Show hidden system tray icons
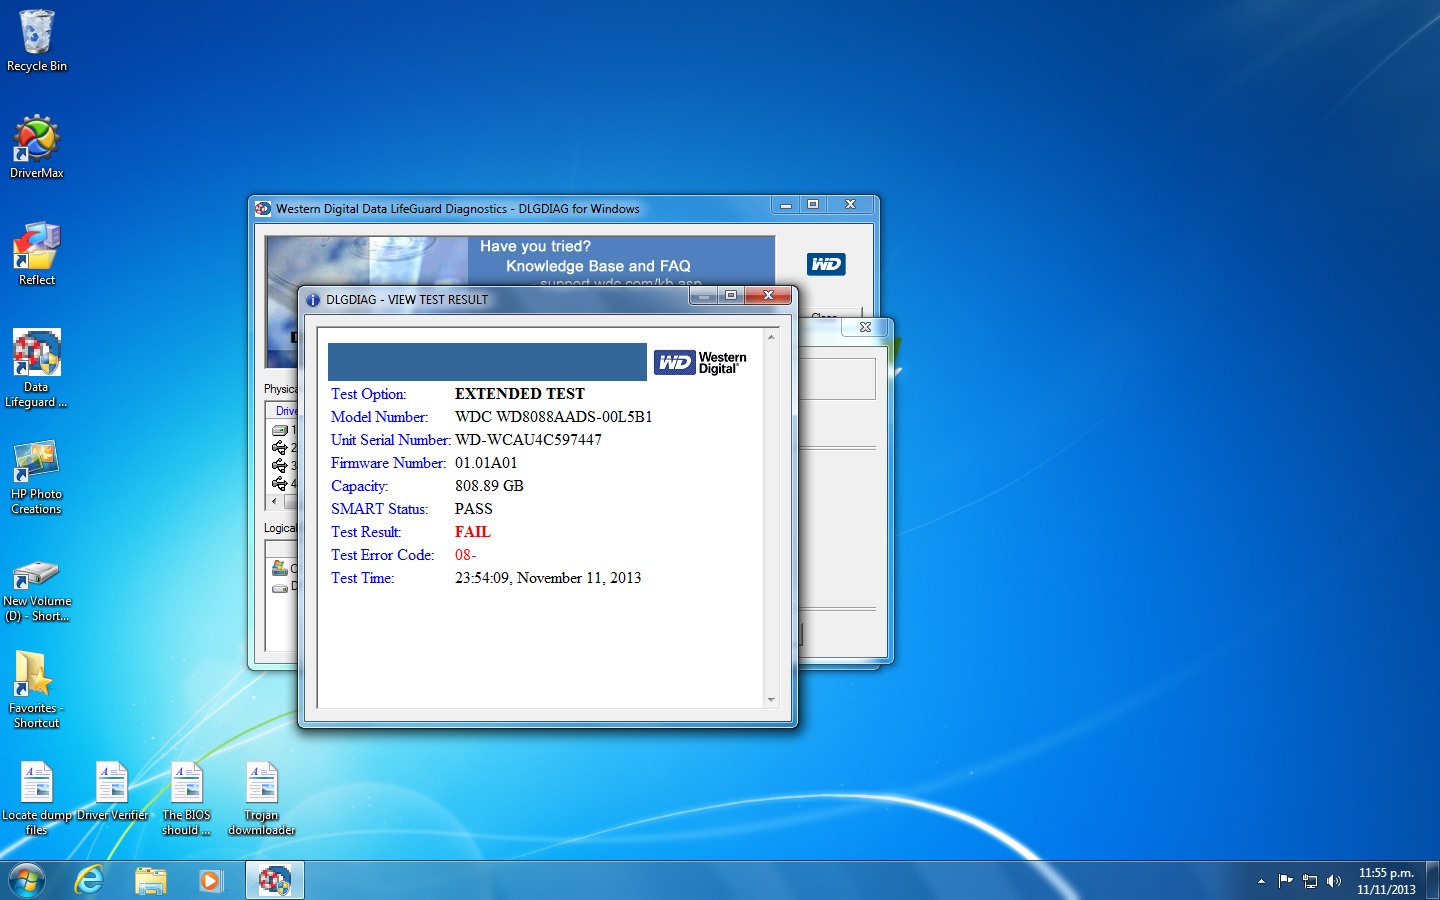The image size is (1440, 900). tap(1261, 881)
